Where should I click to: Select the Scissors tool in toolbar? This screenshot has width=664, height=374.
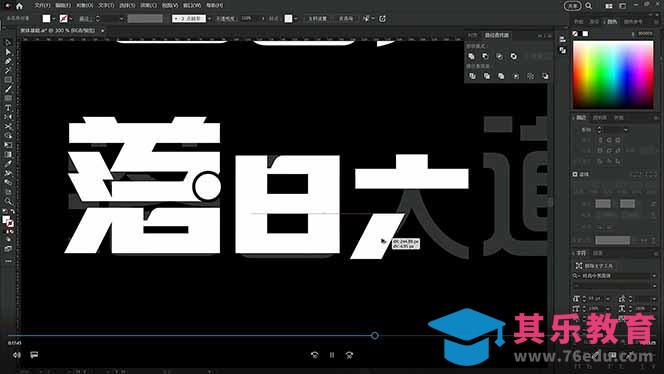(x=8, y=127)
